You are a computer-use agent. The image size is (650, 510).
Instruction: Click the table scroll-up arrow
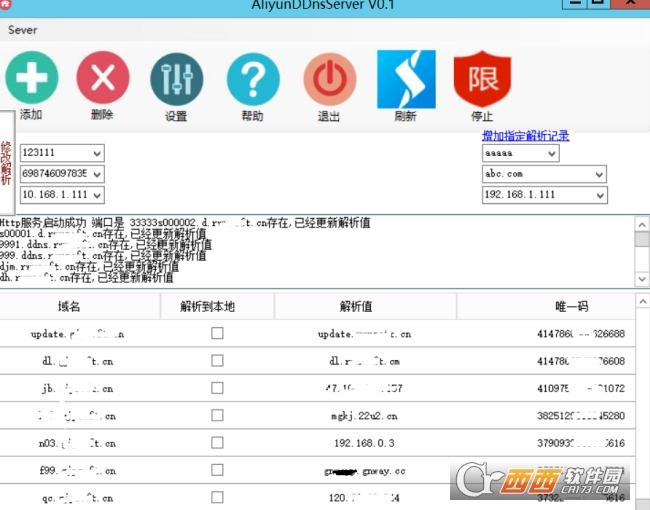point(643,301)
